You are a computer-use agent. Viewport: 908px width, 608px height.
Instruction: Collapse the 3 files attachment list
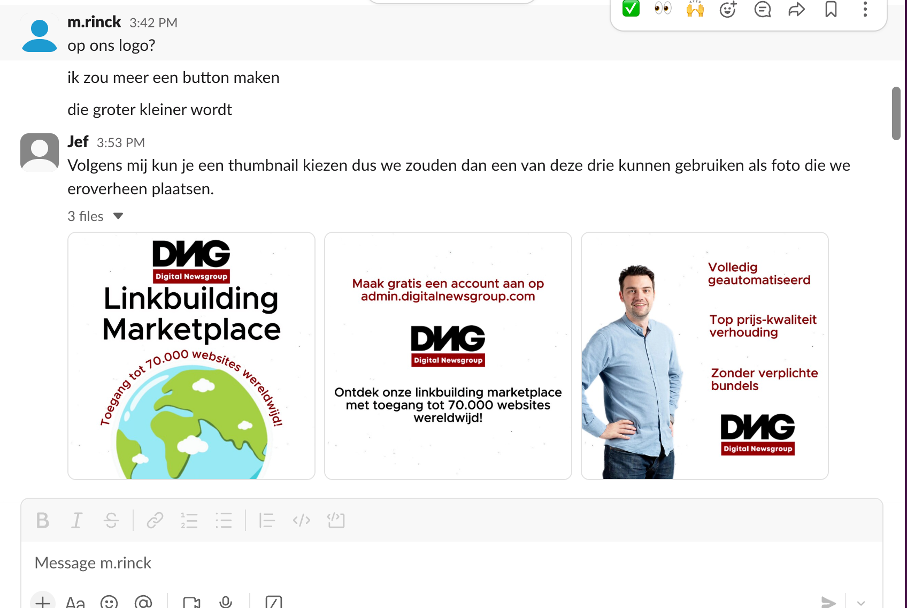[x=118, y=216]
